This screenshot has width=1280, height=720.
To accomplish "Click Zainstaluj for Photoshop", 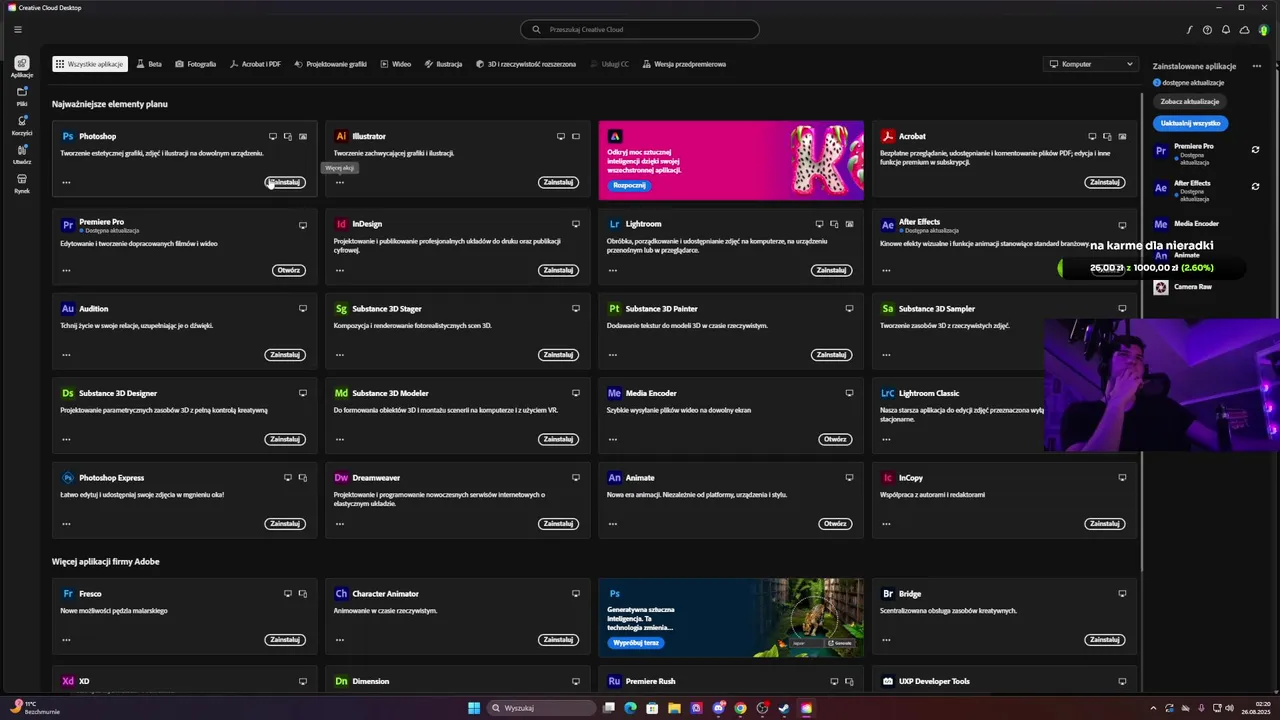I will click(285, 182).
